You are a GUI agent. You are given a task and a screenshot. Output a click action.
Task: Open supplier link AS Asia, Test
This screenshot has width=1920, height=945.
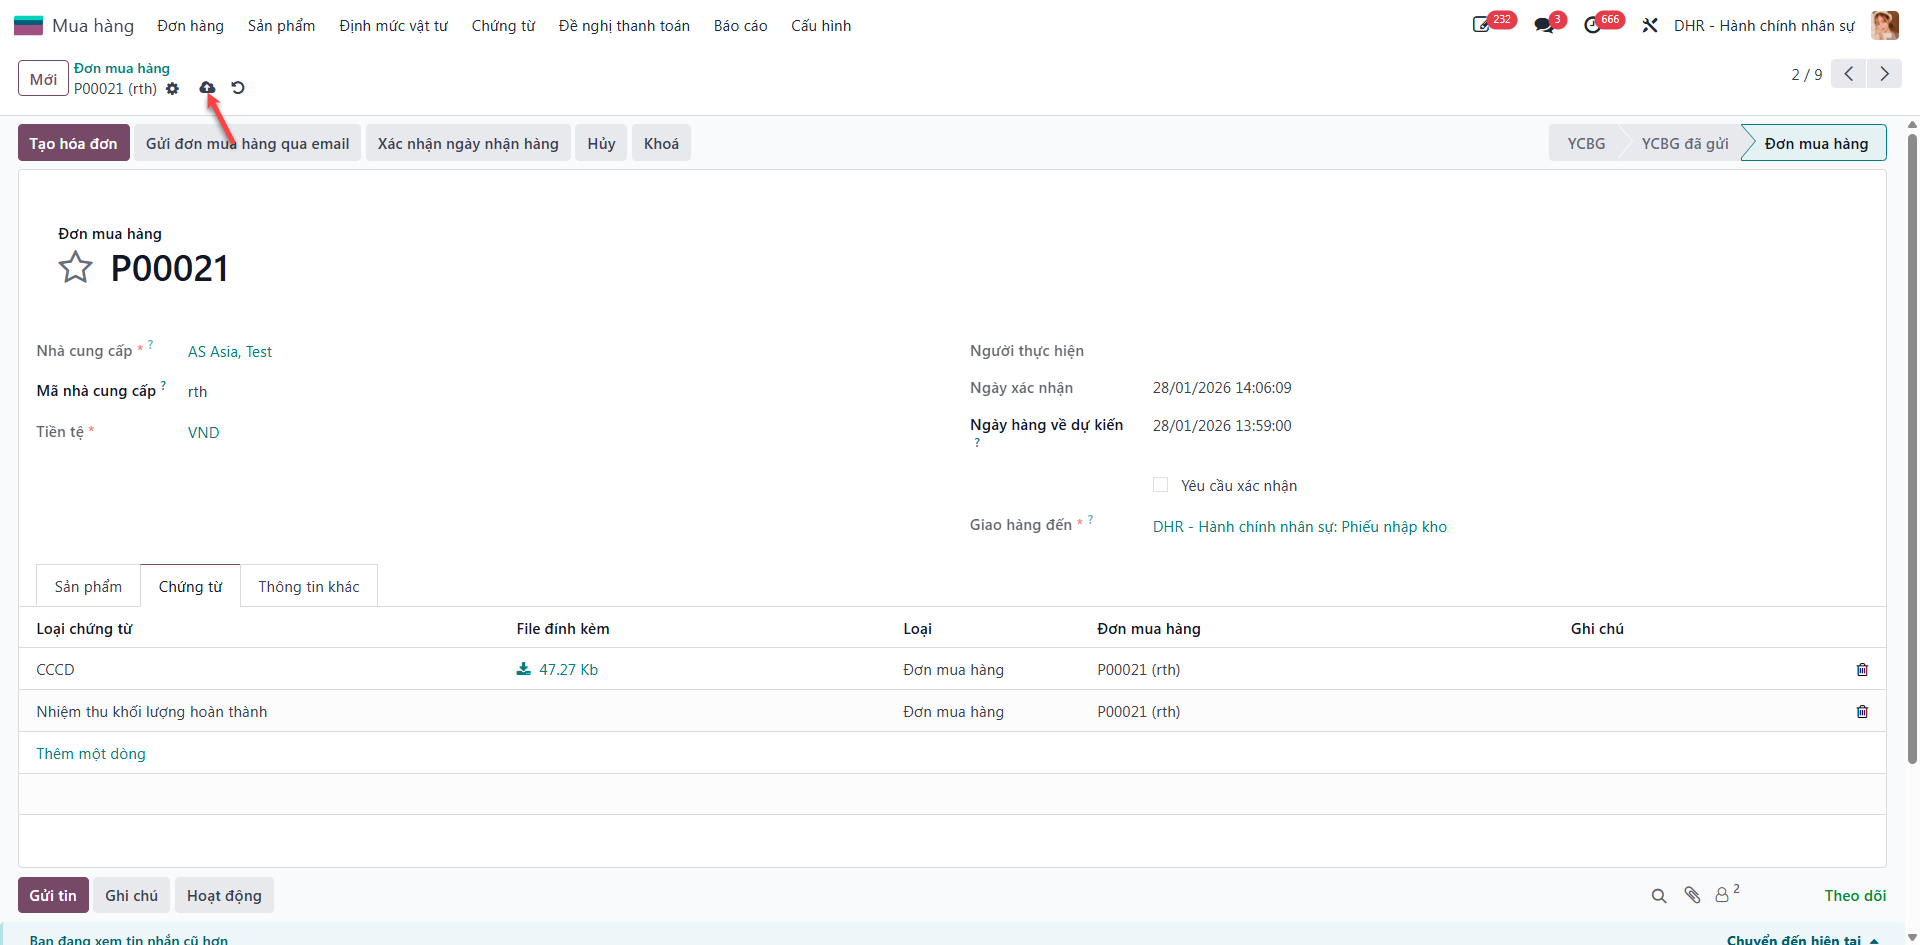coord(230,352)
